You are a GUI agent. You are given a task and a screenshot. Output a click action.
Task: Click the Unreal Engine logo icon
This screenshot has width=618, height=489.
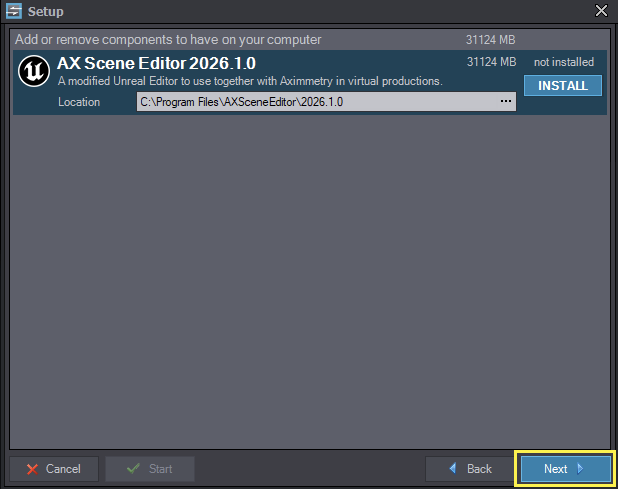(34, 71)
